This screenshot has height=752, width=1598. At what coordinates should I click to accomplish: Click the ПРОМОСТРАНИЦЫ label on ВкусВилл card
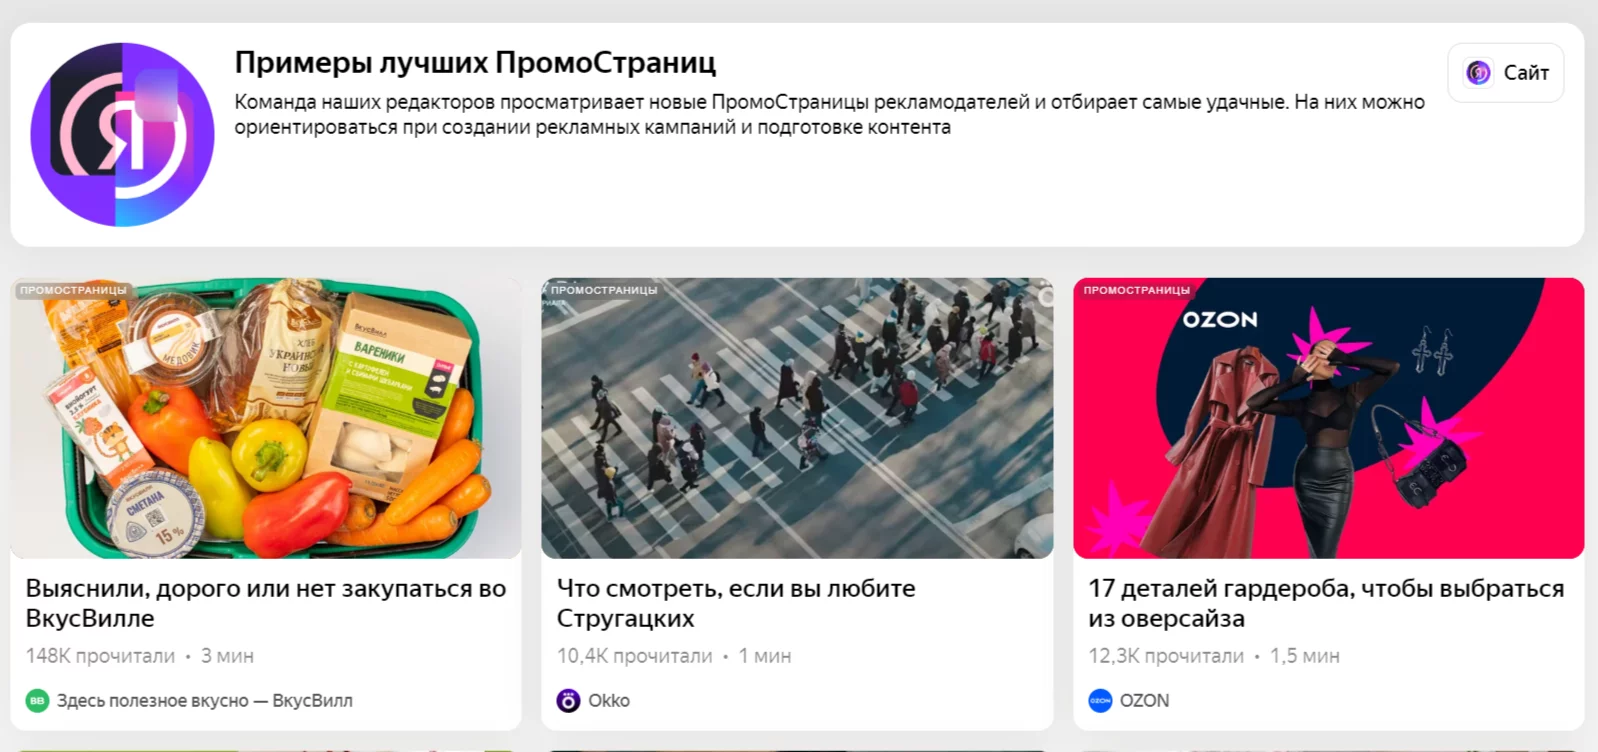74,290
